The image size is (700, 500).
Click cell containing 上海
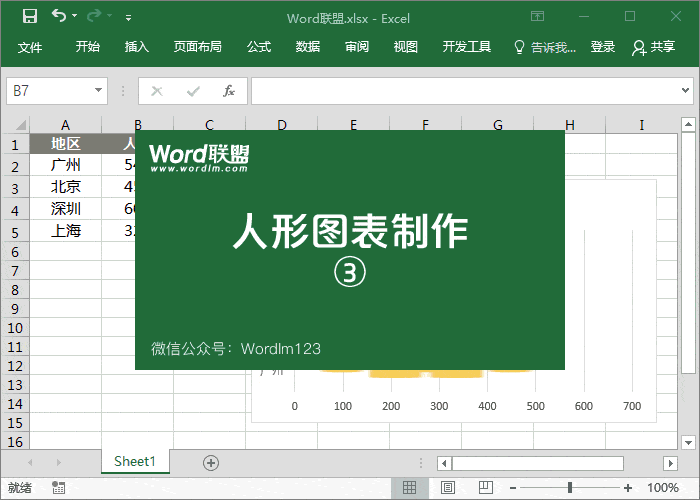coord(66,231)
